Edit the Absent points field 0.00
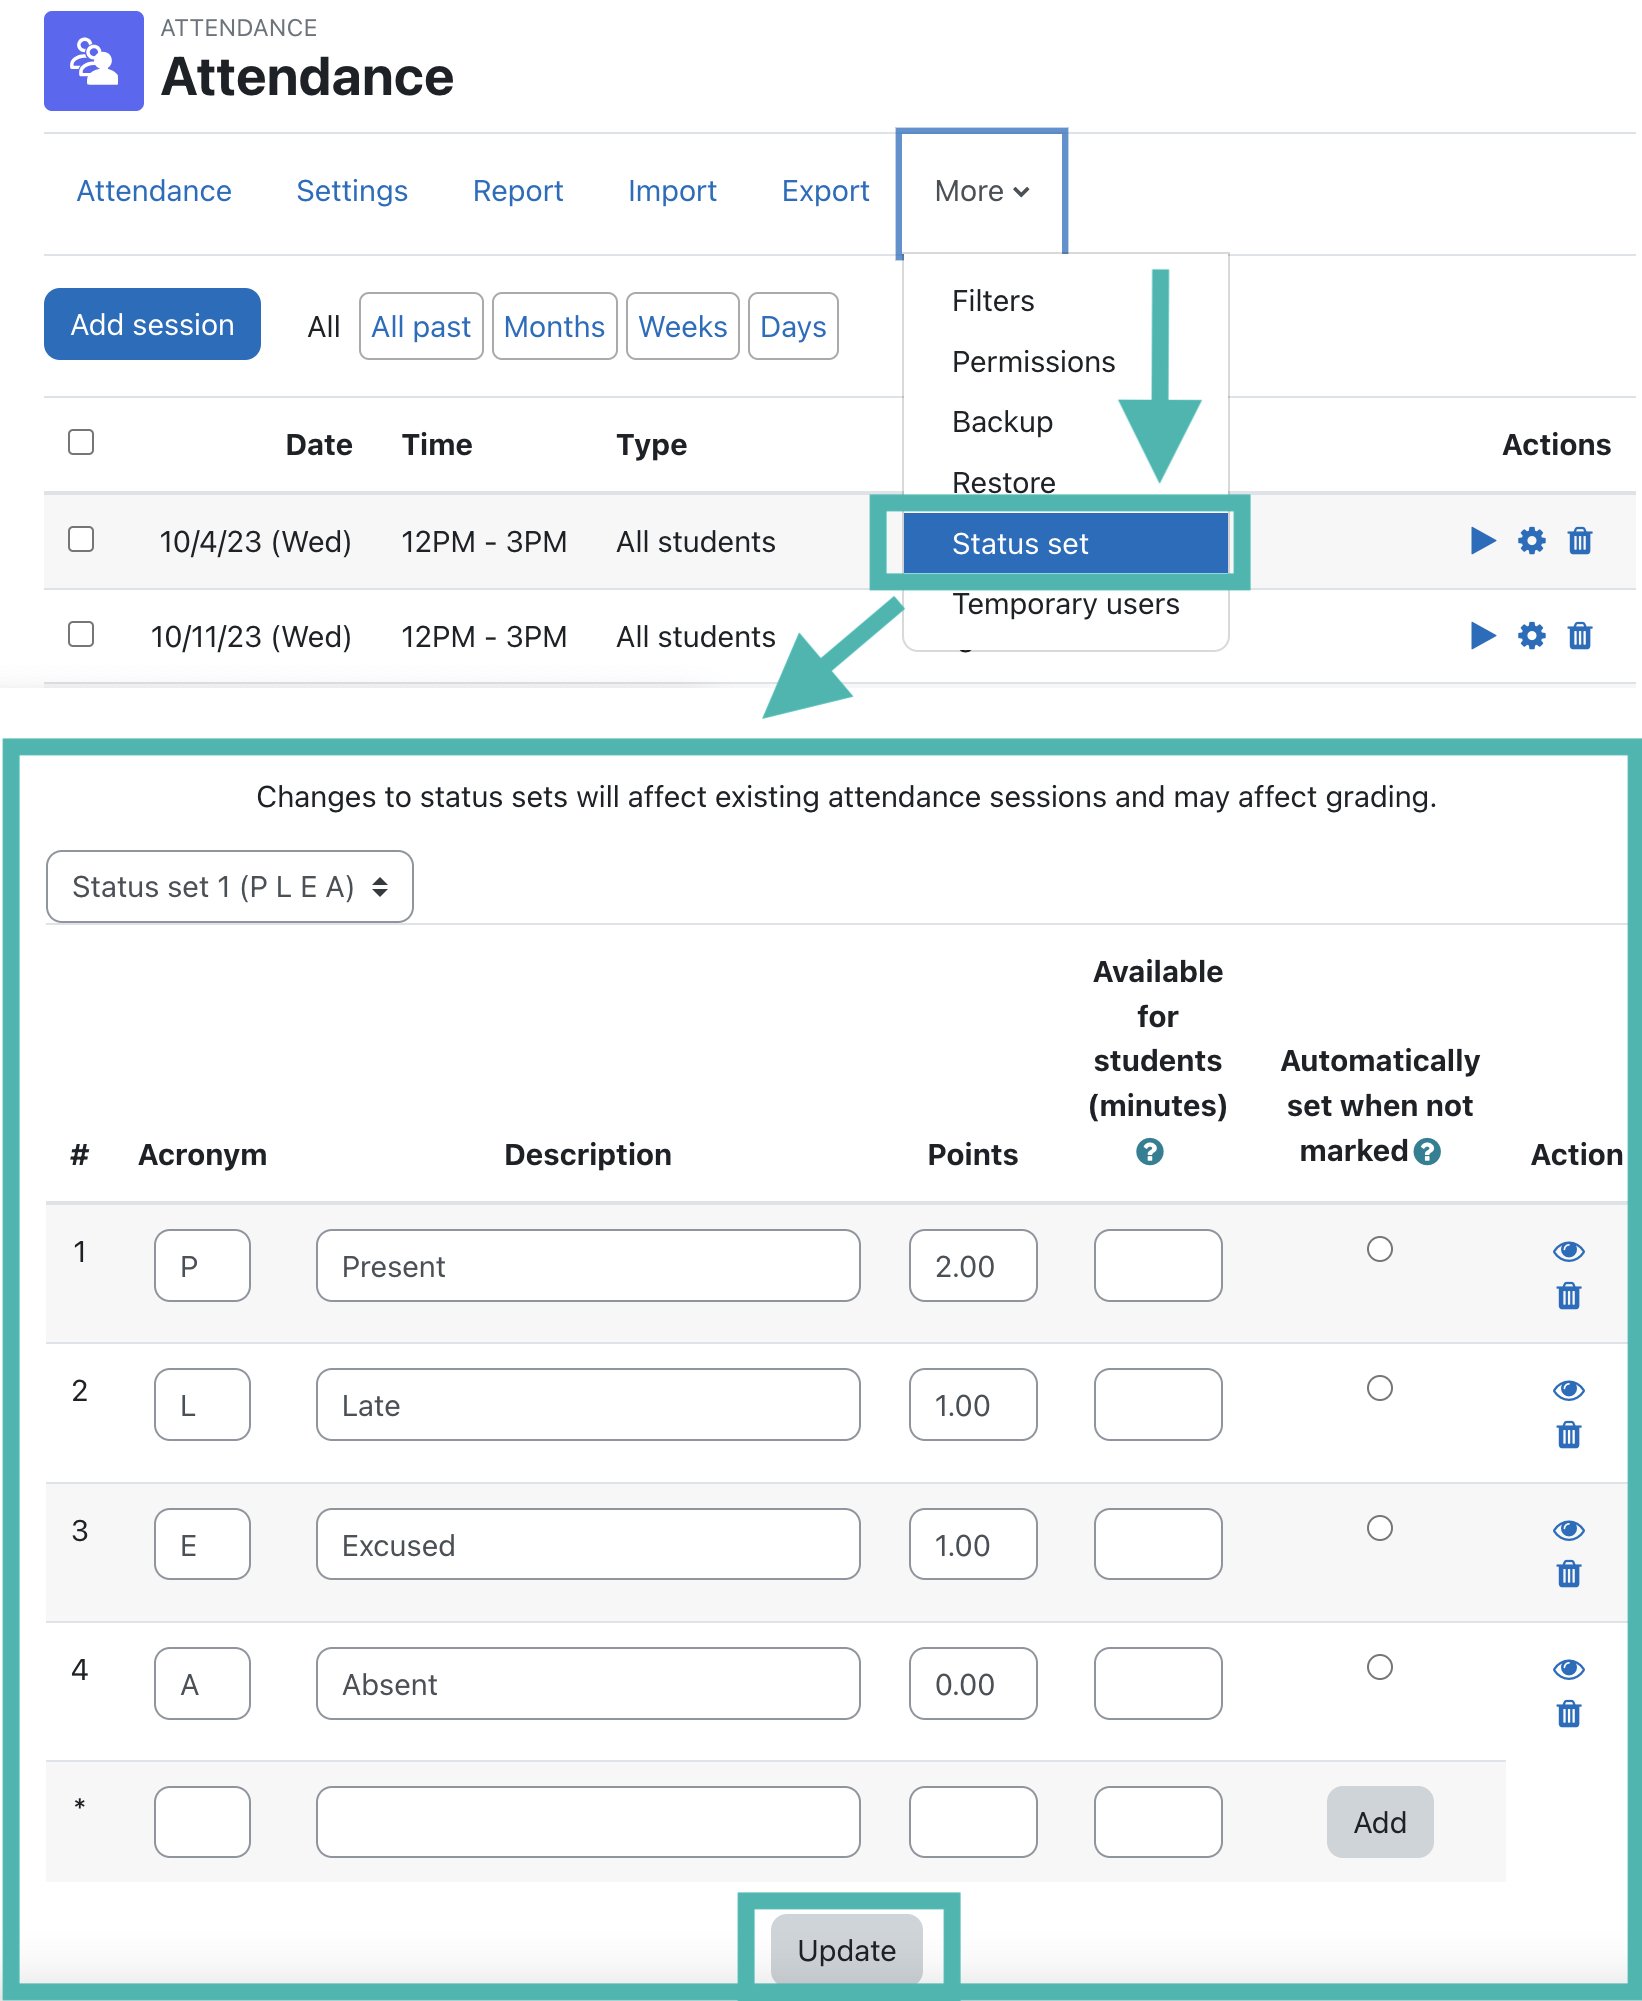This screenshot has width=1642, height=2001. pyautogui.click(x=973, y=1683)
